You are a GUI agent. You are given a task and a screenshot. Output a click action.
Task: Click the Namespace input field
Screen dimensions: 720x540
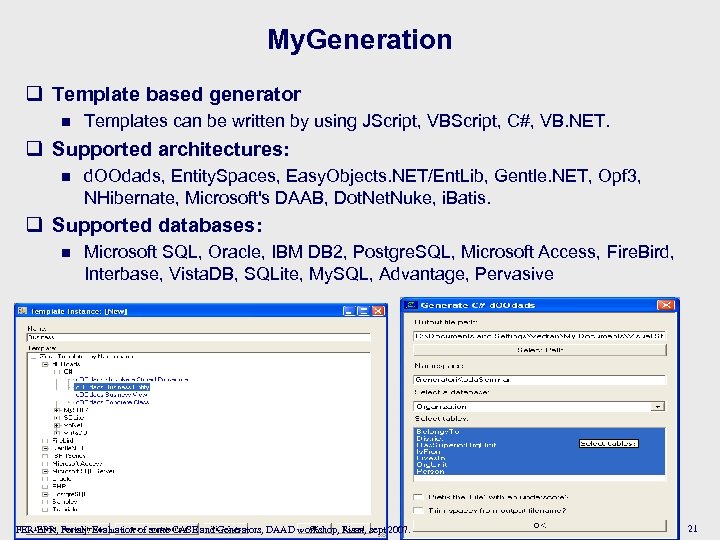pyautogui.click(x=540, y=380)
